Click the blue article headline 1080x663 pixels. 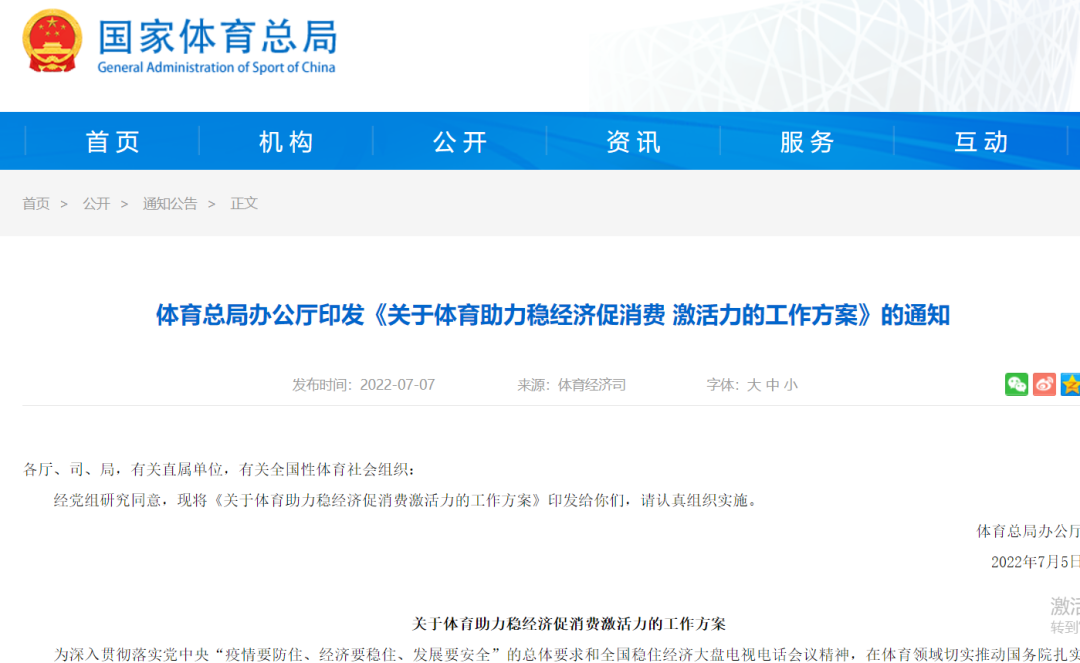[552, 316]
